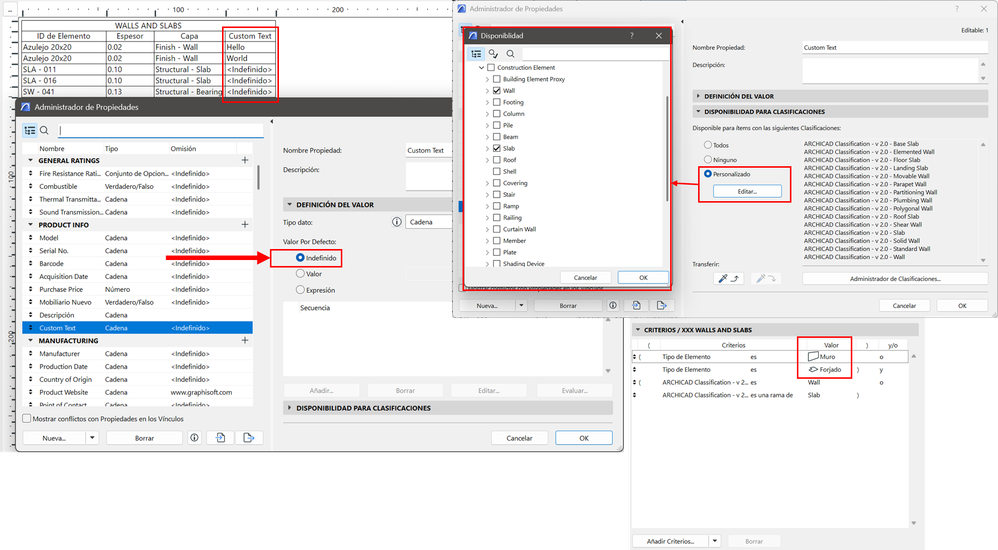Screen dimensions: 998x550
Task: Expand Wall node in Disponibilidad tree
Action: [x=488, y=90]
